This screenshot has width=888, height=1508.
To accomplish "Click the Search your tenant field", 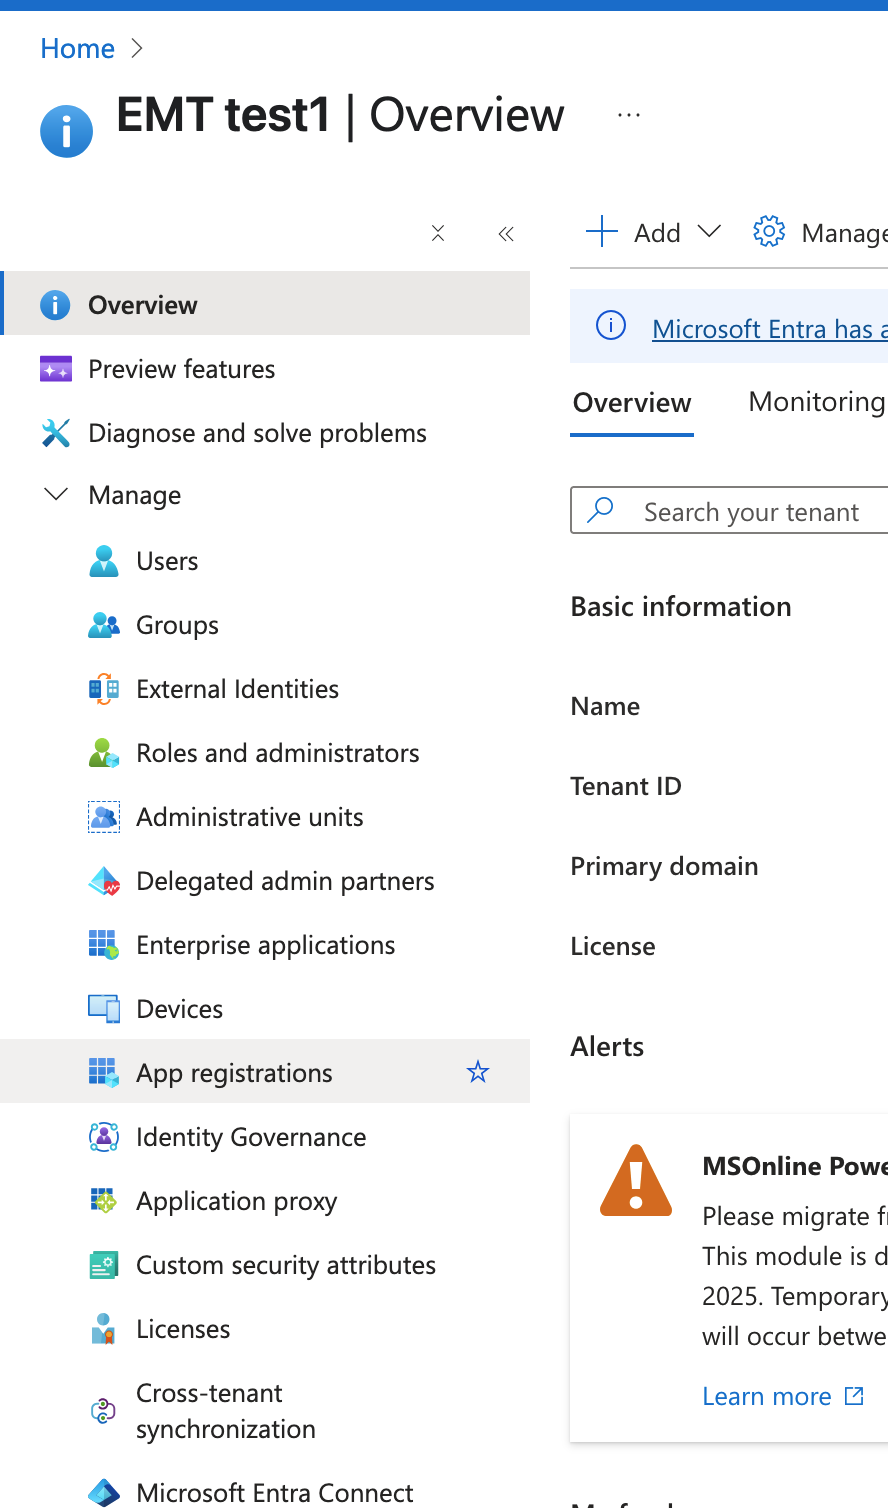I will click(x=729, y=511).
